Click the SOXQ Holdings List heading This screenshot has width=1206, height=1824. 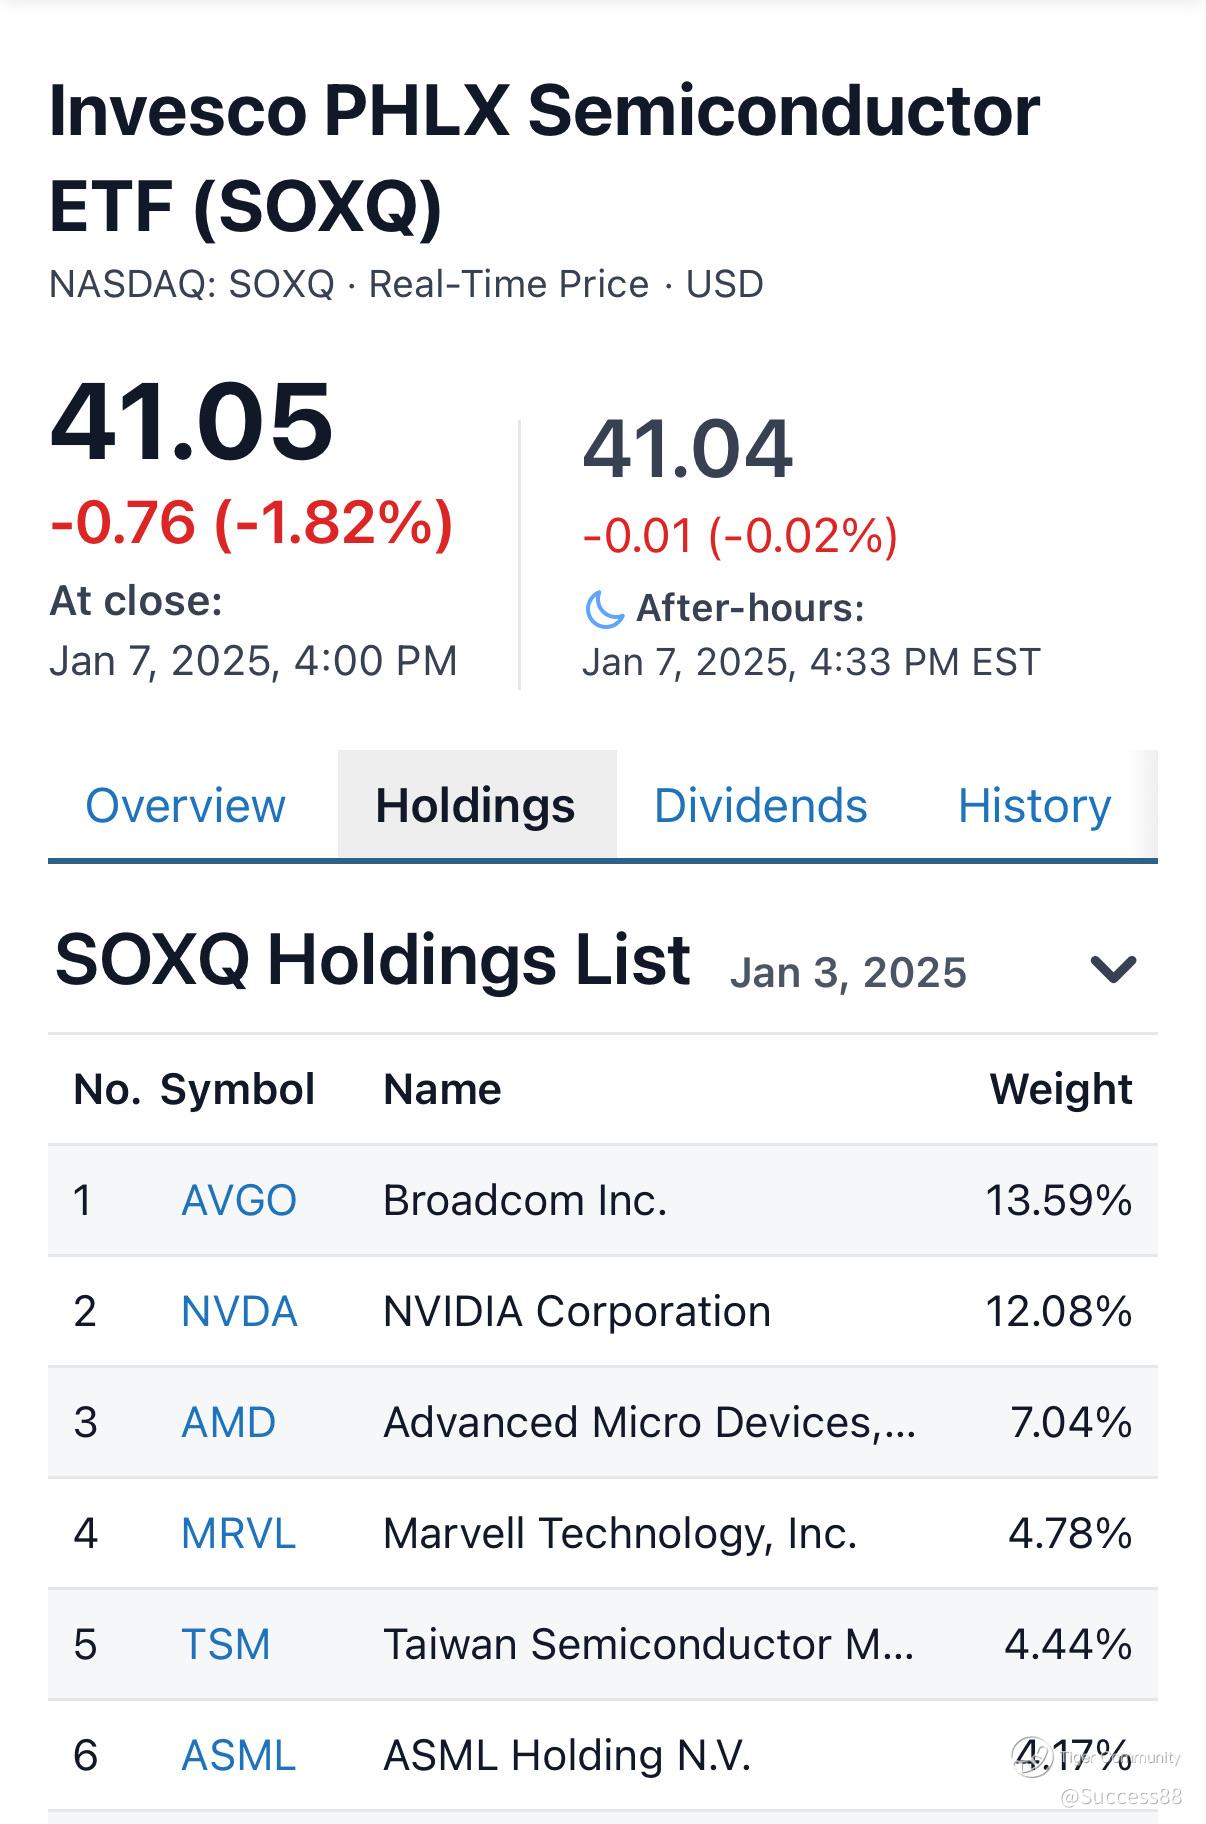click(x=372, y=961)
